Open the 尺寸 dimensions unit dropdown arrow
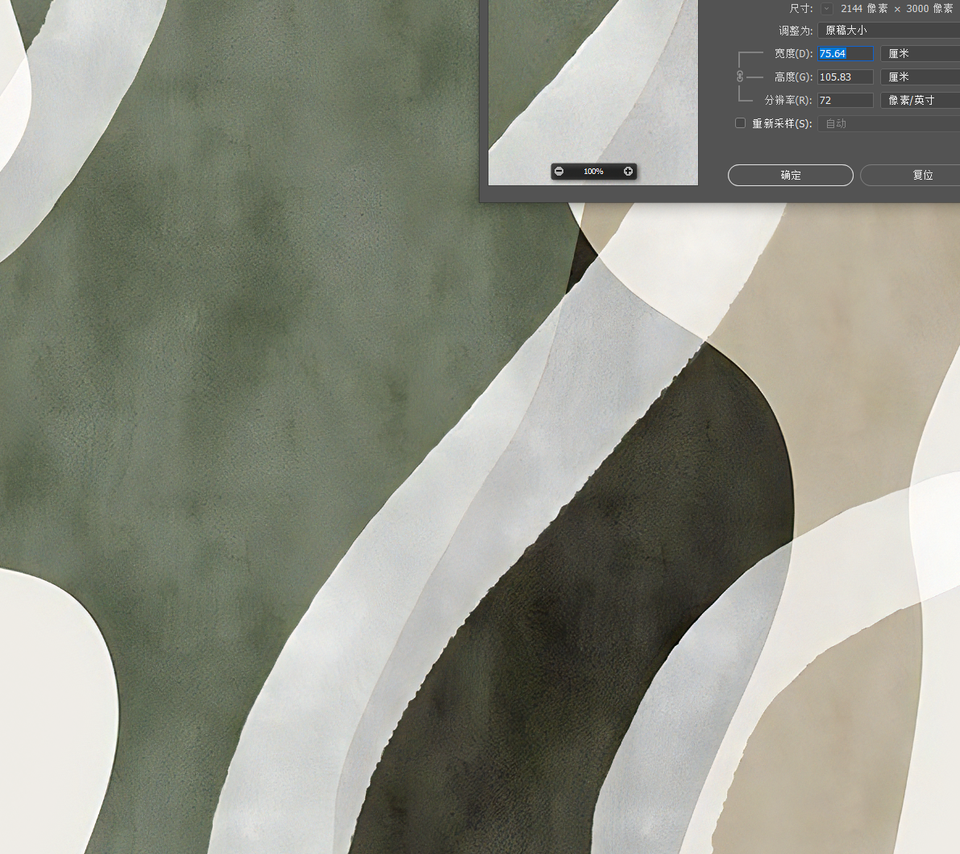Viewport: 960px width, 854px height. tap(826, 8)
